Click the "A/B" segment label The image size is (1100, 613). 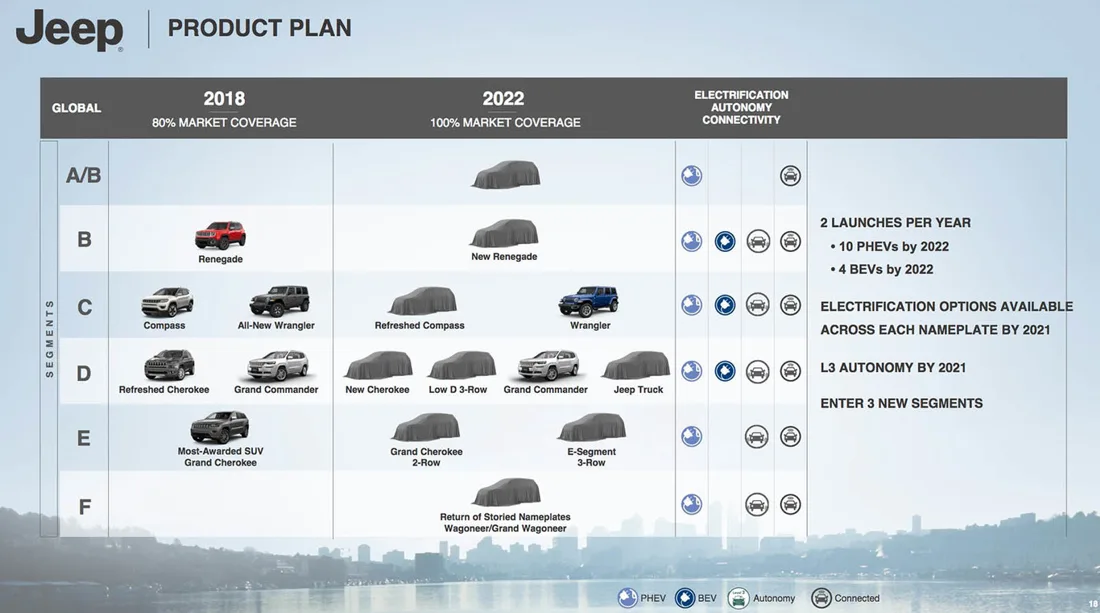point(83,175)
